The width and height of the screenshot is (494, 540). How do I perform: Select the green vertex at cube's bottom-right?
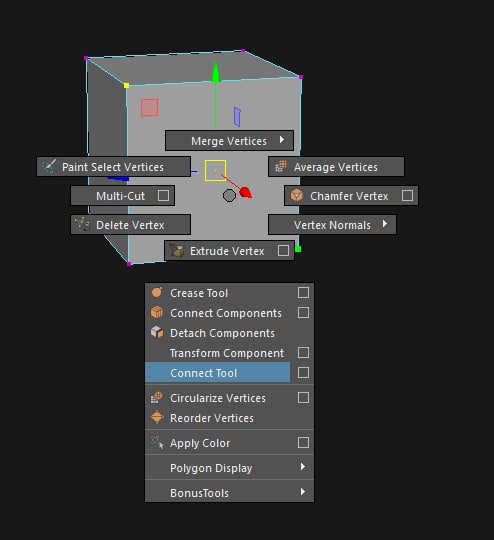298,249
